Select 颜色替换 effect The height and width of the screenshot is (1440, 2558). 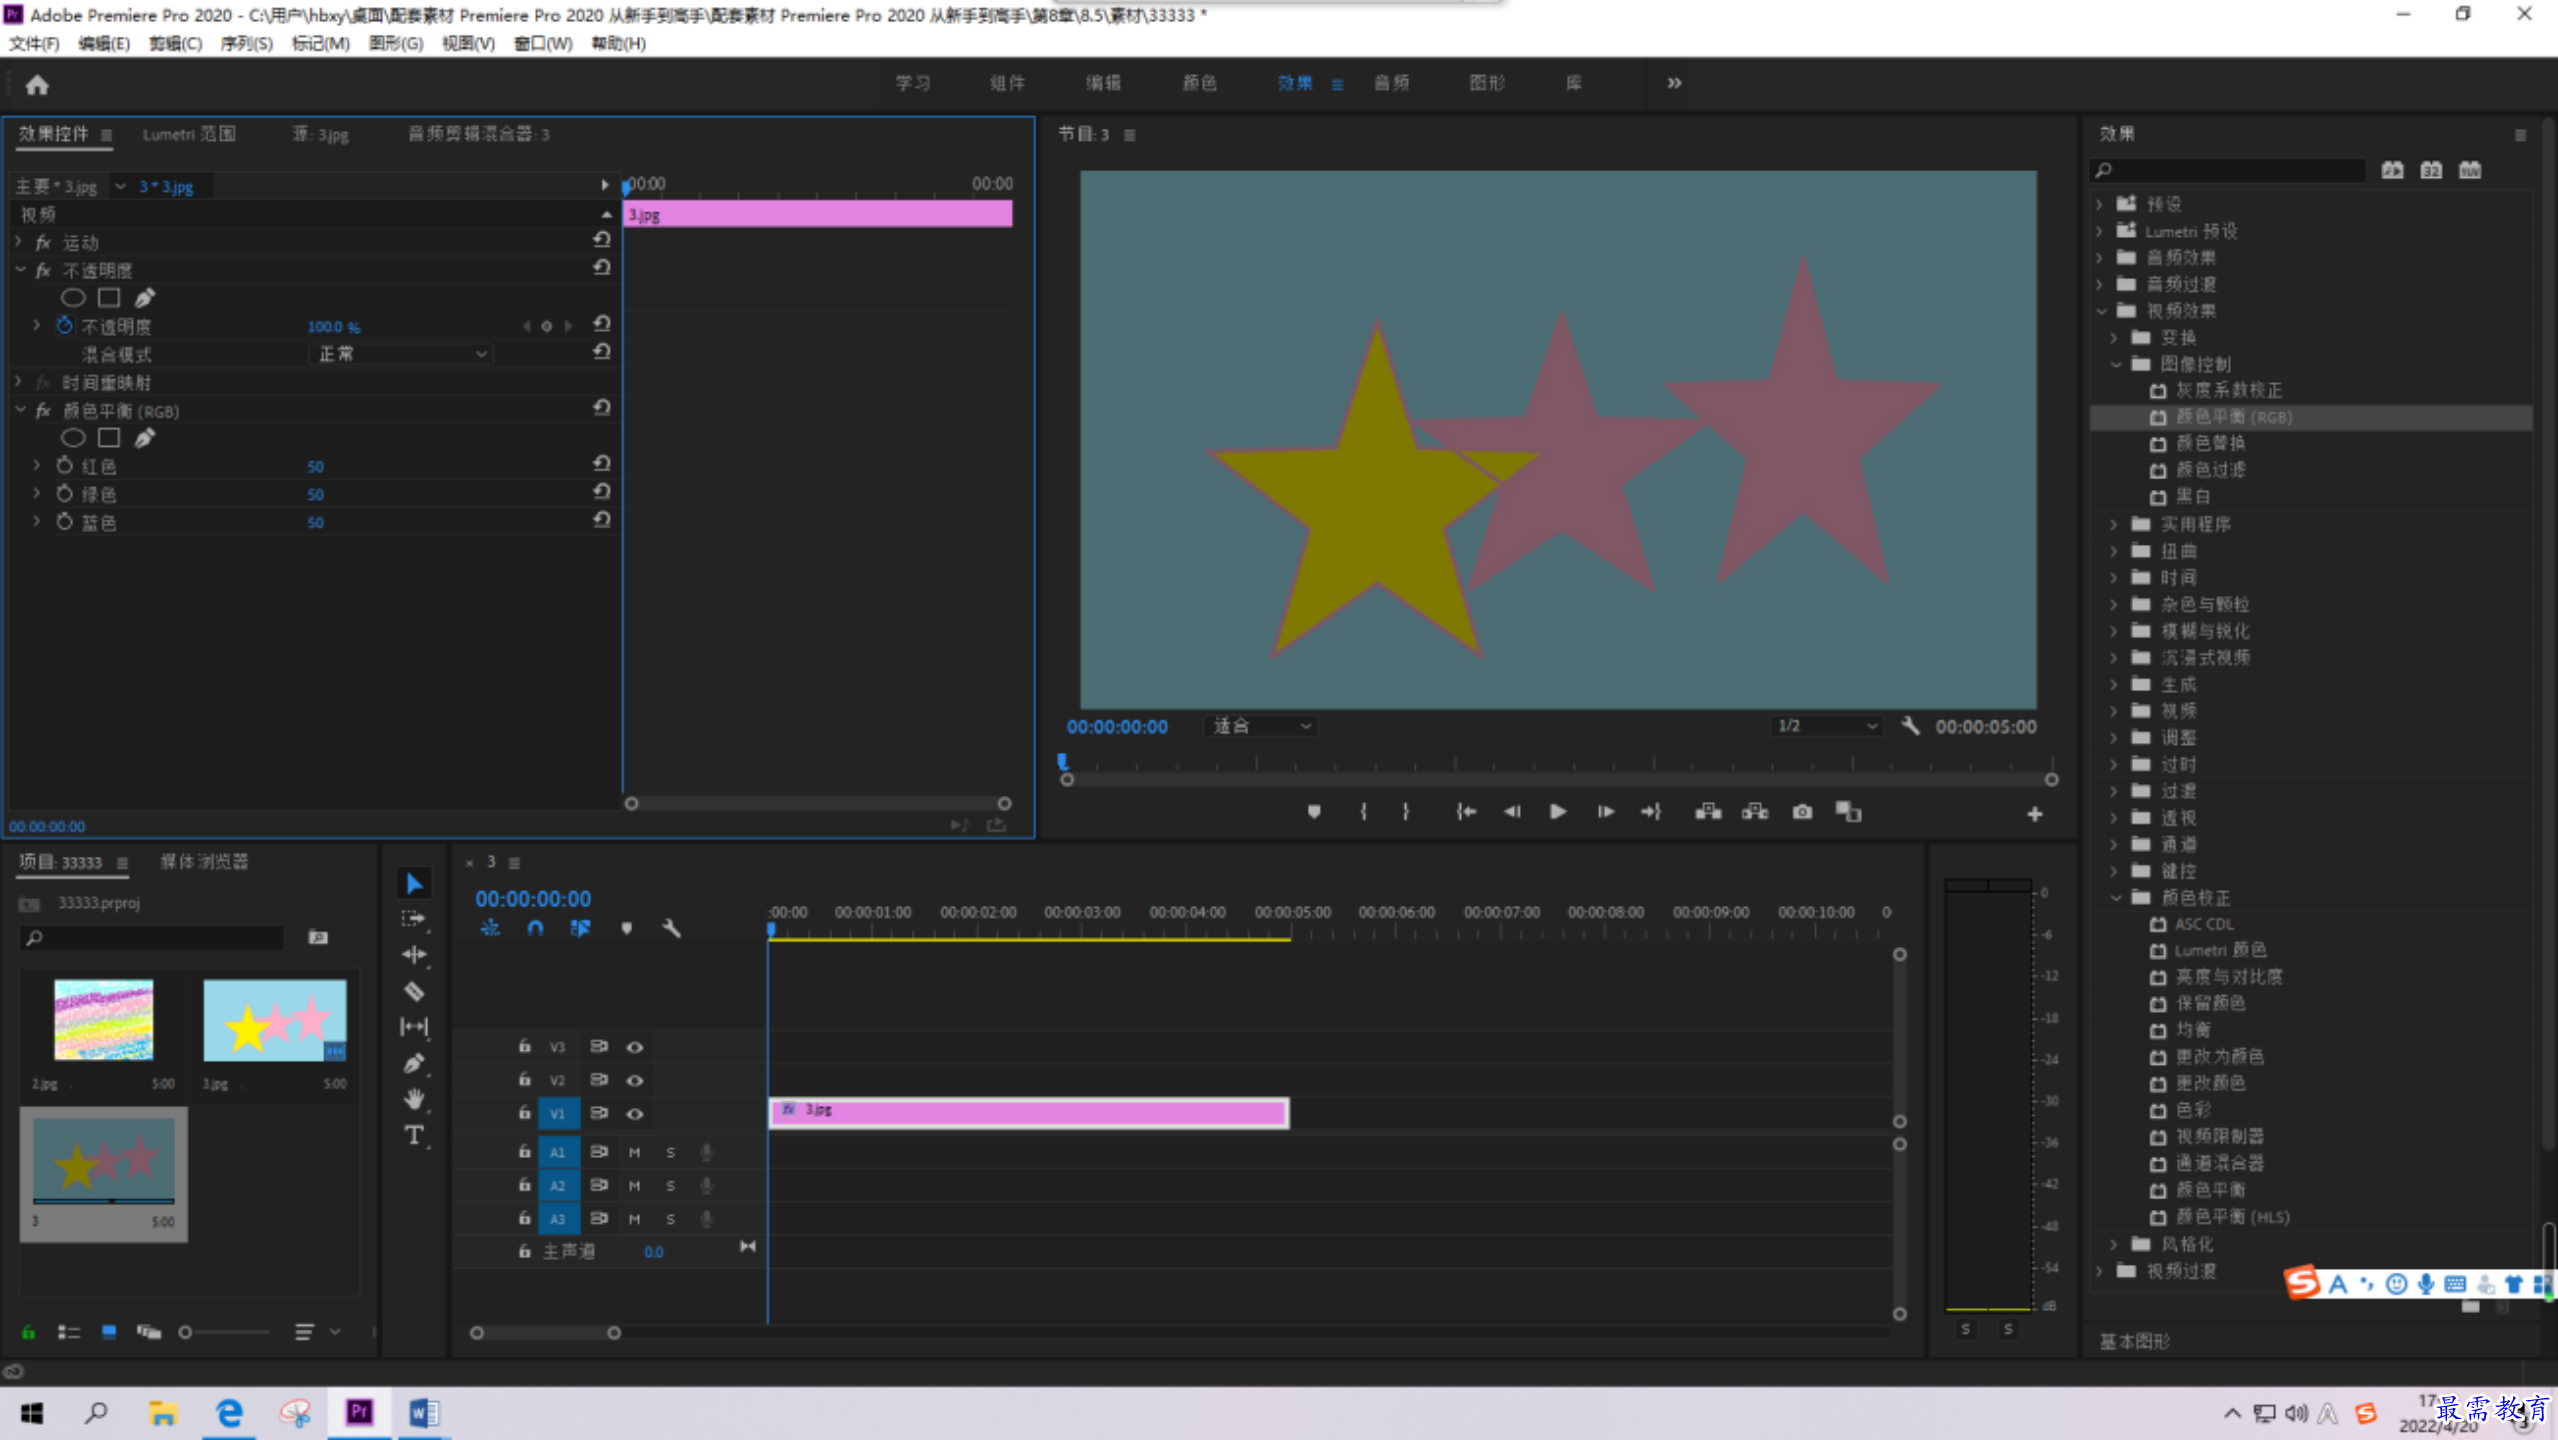point(2210,443)
